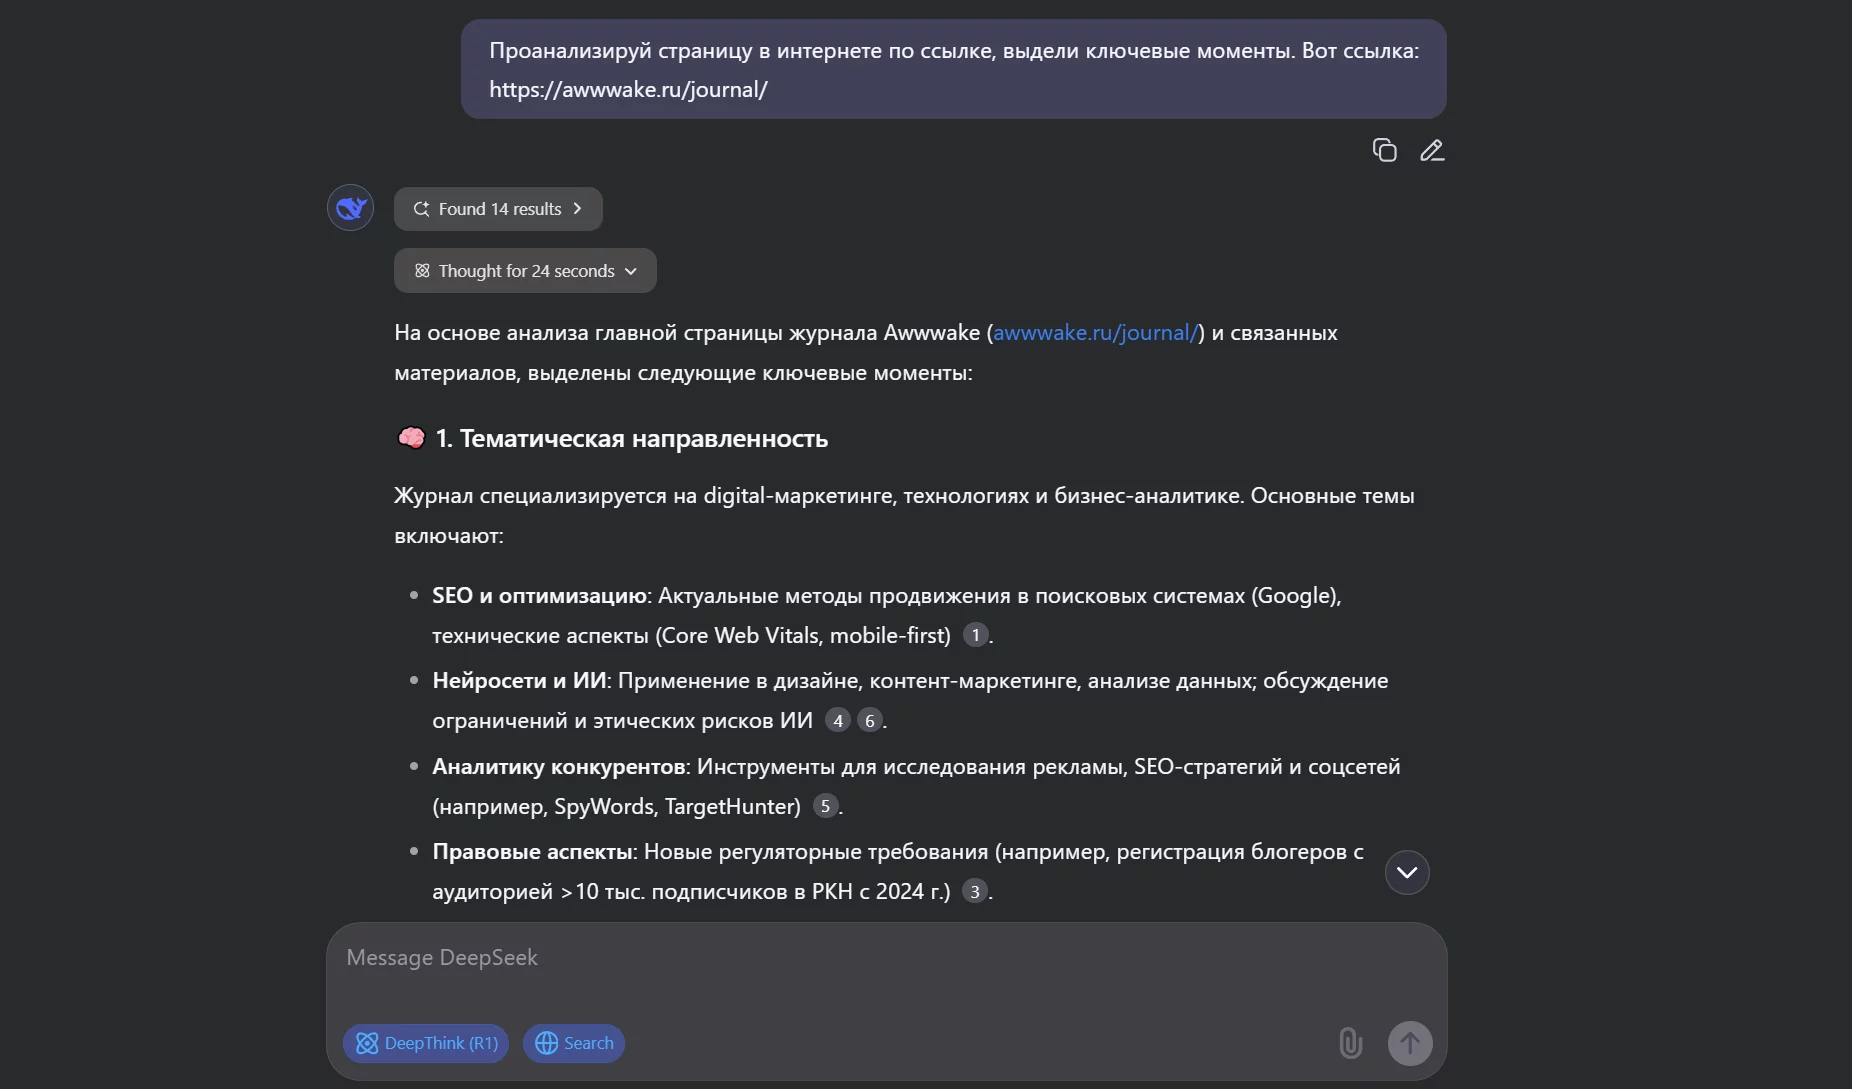Open citation badge 5 after TargetHunter
1852x1089 pixels.
coord(825,806)
